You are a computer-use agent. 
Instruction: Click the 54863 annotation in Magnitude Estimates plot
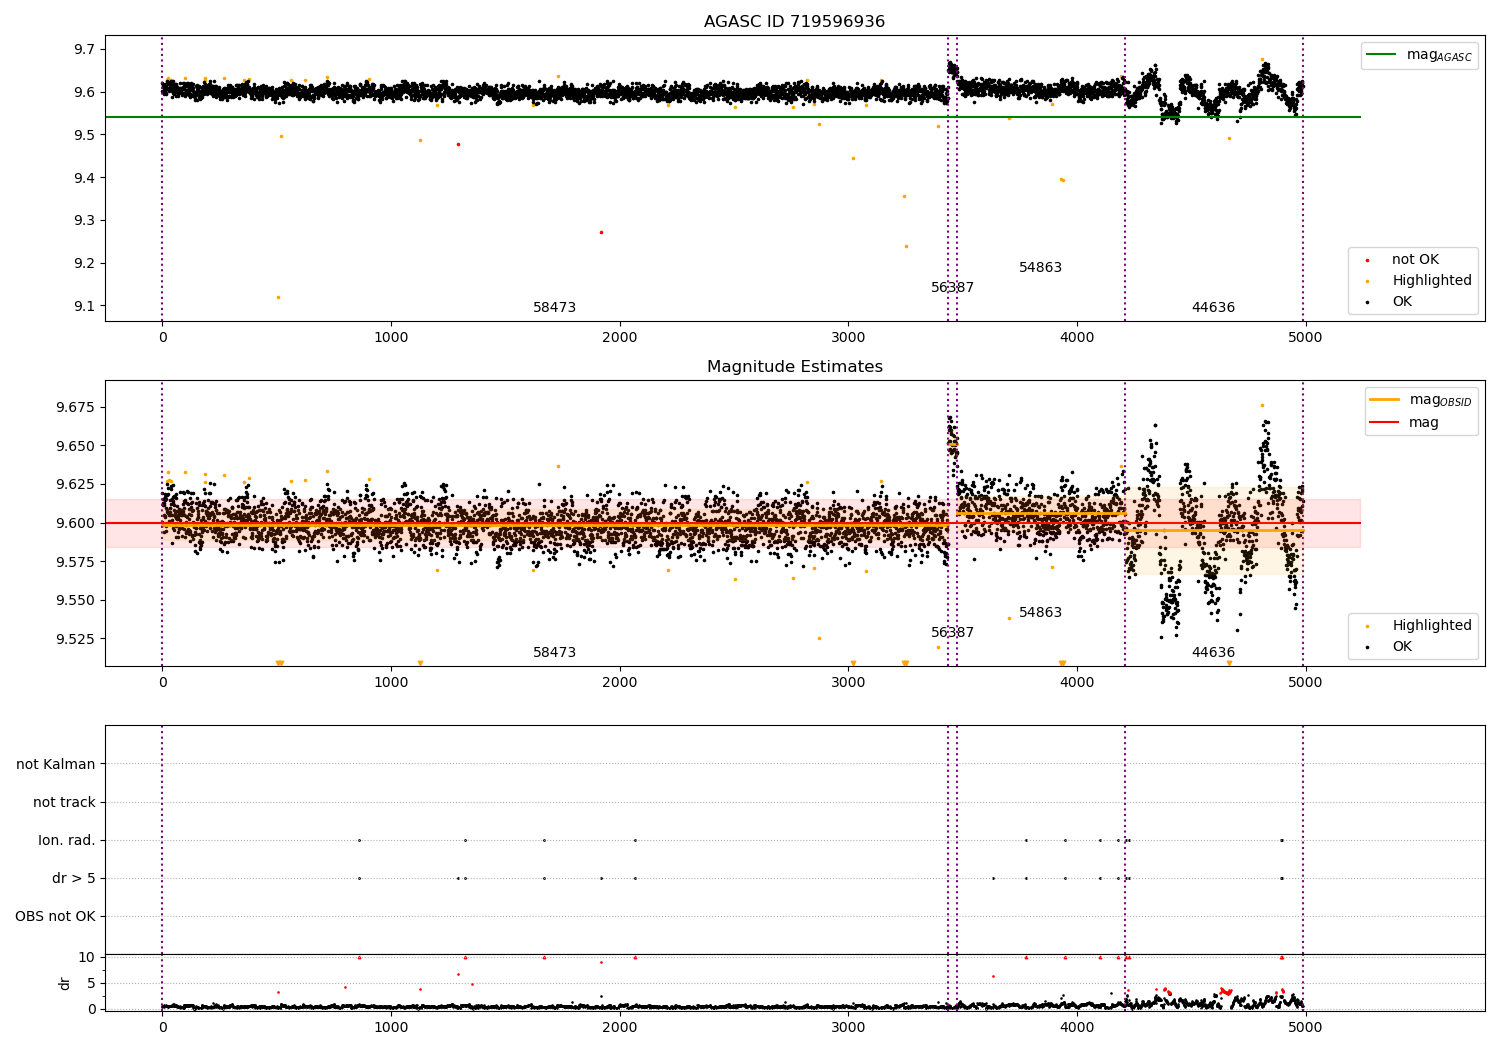click(x=1040, y=613)
